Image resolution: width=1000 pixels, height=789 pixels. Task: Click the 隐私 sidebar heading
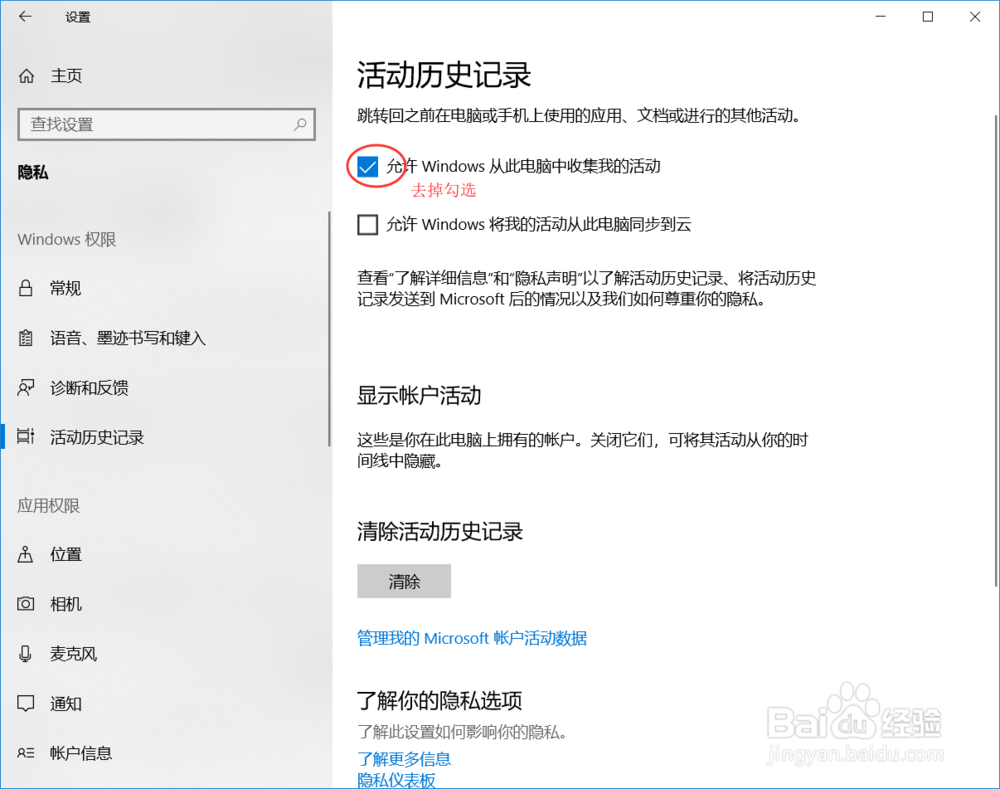click(33, 172)
